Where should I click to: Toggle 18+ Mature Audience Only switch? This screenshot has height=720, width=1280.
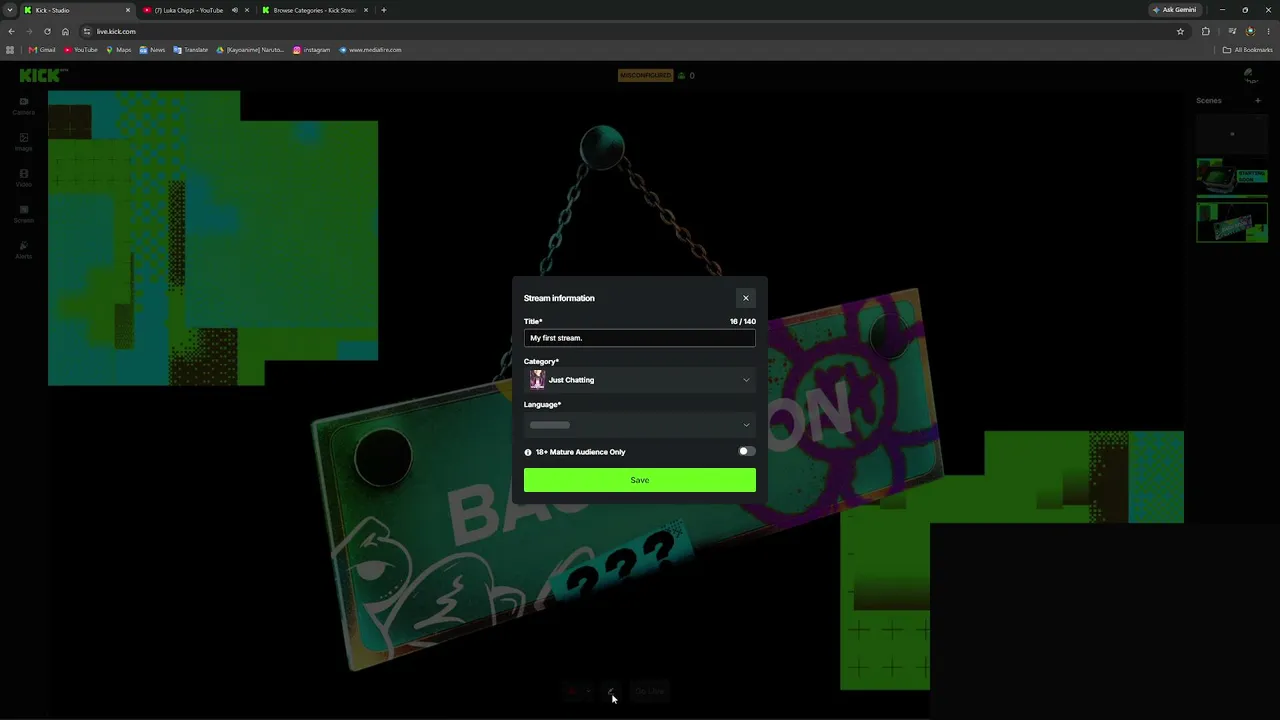(746, 452)
